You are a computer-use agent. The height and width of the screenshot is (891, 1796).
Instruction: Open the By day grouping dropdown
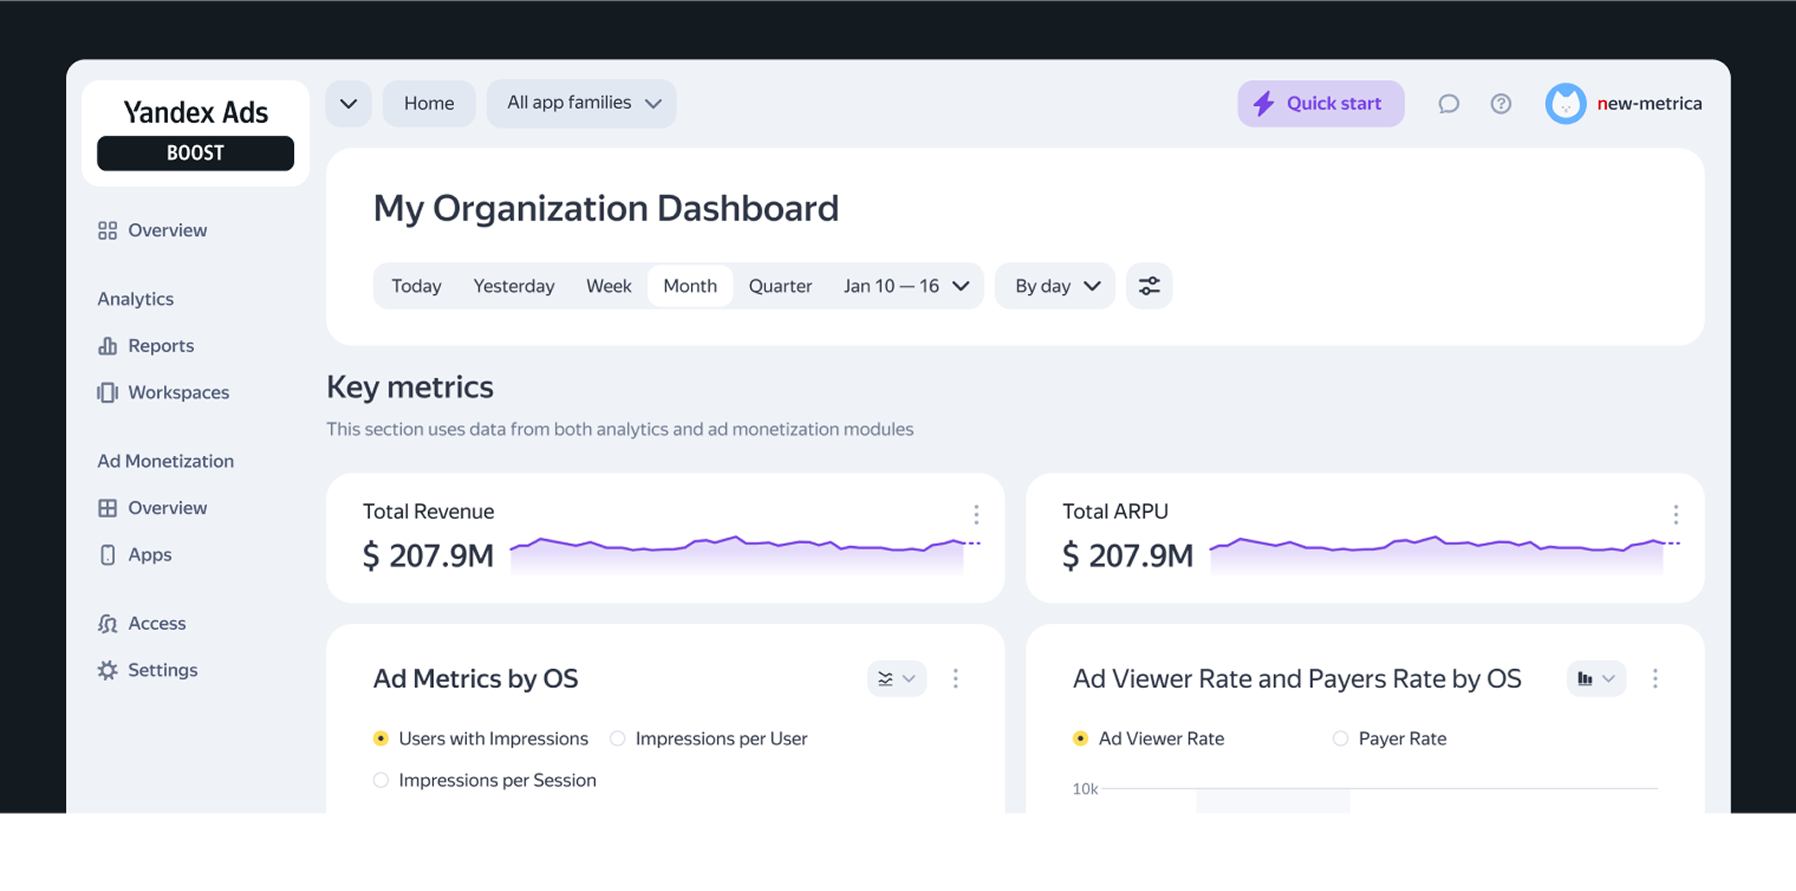point(1055,286)
